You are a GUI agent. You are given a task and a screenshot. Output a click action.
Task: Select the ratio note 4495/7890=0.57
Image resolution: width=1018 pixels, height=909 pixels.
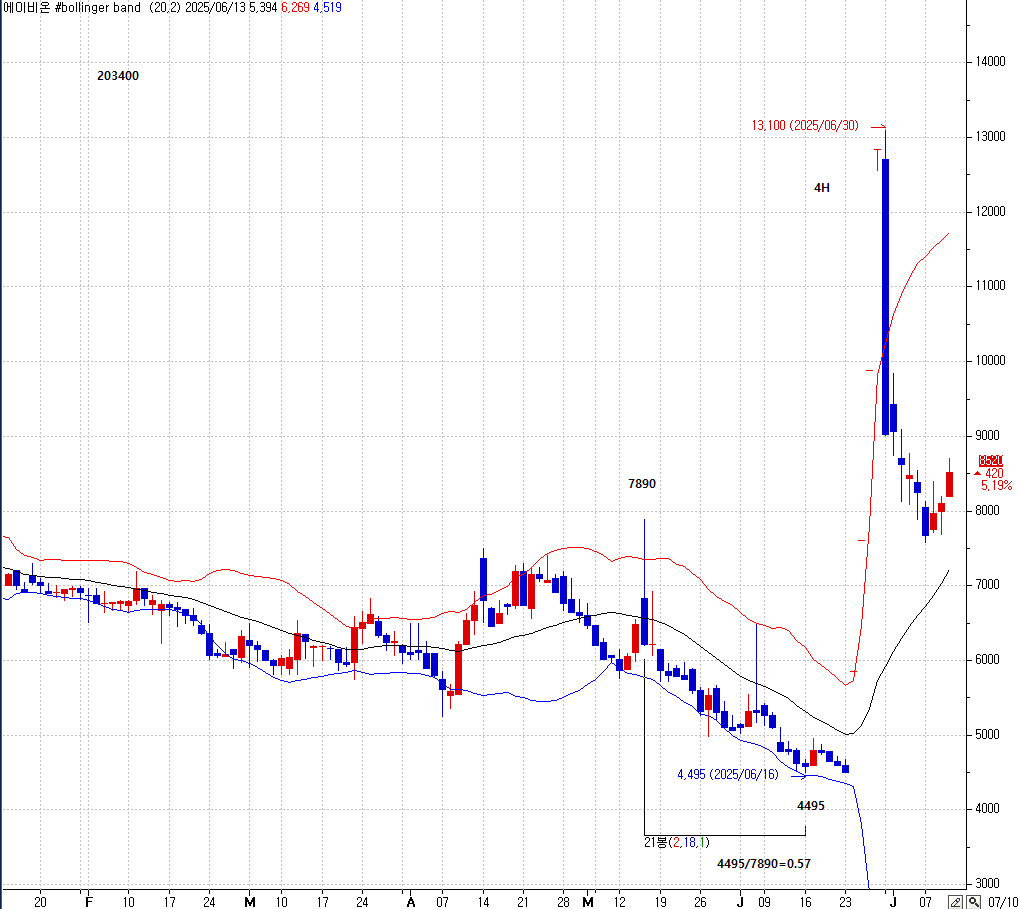click(x=764, y=864)
